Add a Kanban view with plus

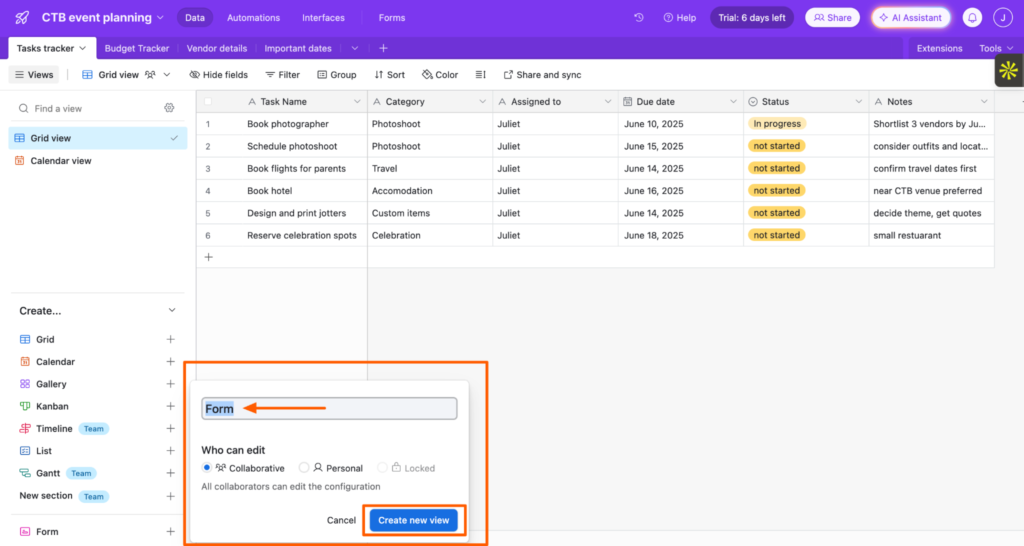[170, 406]
